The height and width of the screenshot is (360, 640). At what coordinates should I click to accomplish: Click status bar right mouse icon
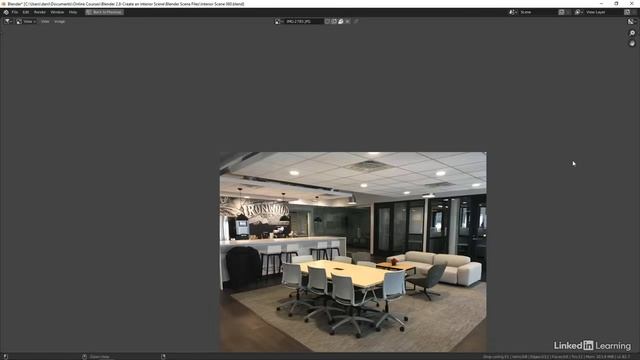pyautogui.click(x=163, y=357)
